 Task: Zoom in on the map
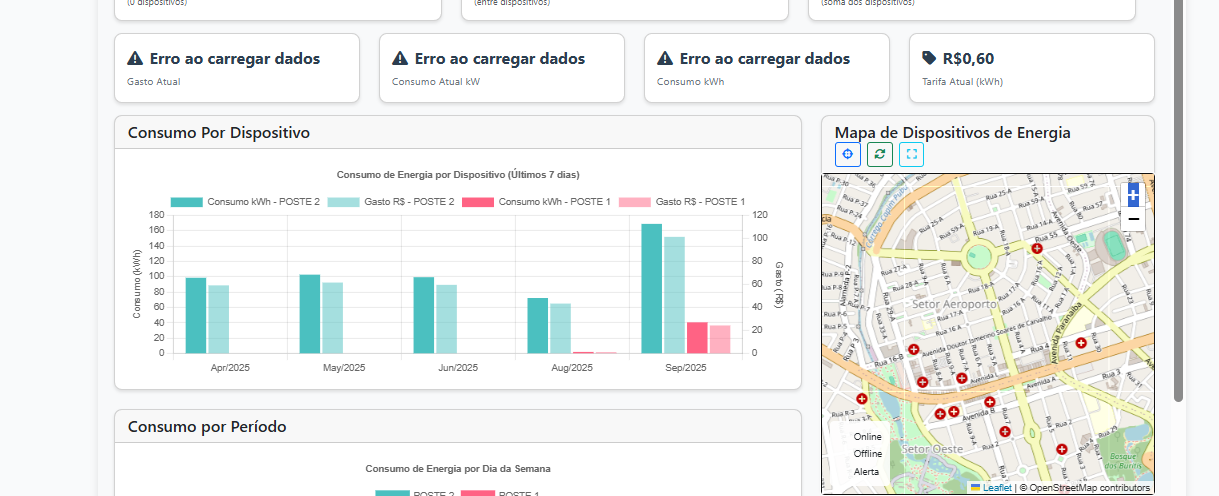click(x=1133, y=193)
